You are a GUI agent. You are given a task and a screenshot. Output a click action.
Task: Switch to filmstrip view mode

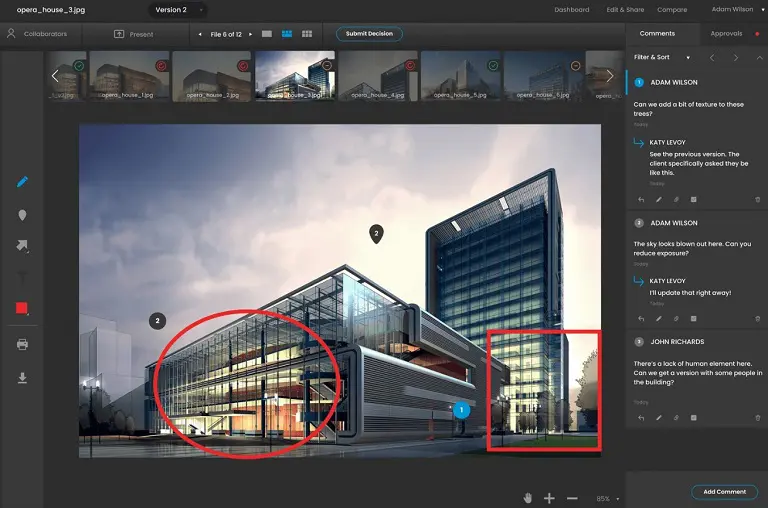coord(287,34)
